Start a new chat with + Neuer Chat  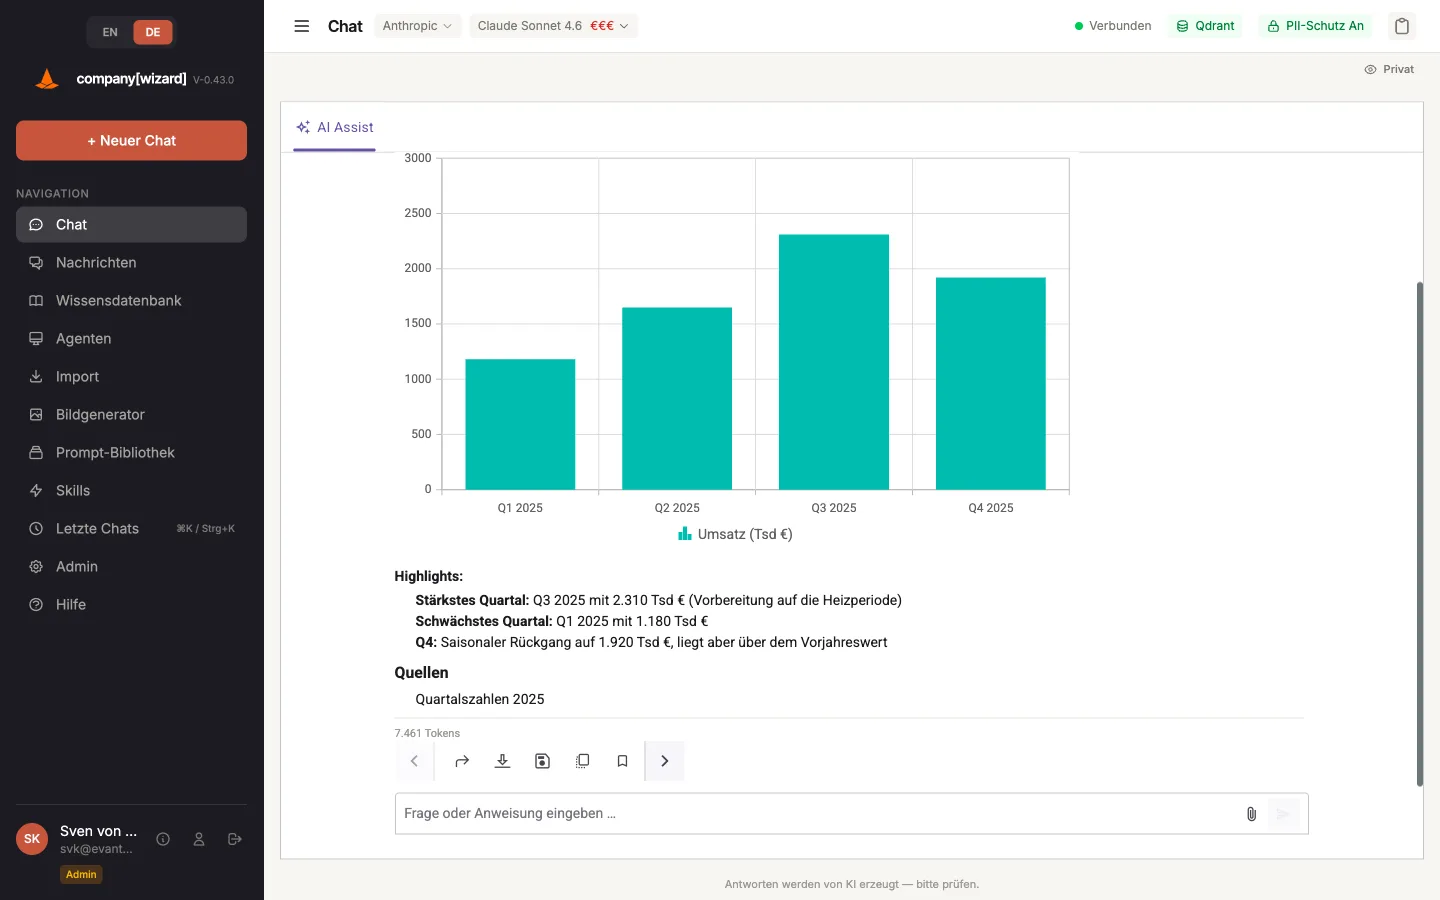131,141
